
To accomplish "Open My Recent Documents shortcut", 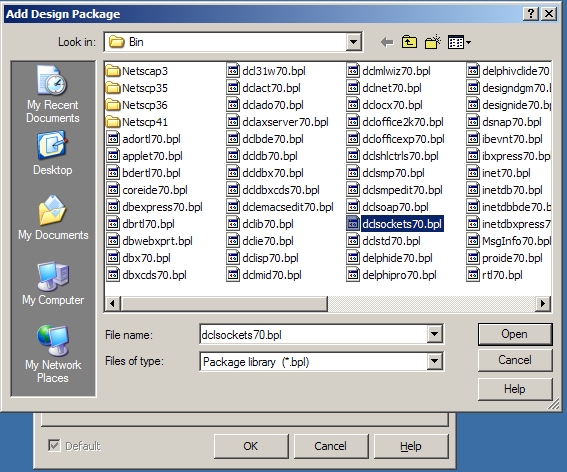I will pos(53,94).
